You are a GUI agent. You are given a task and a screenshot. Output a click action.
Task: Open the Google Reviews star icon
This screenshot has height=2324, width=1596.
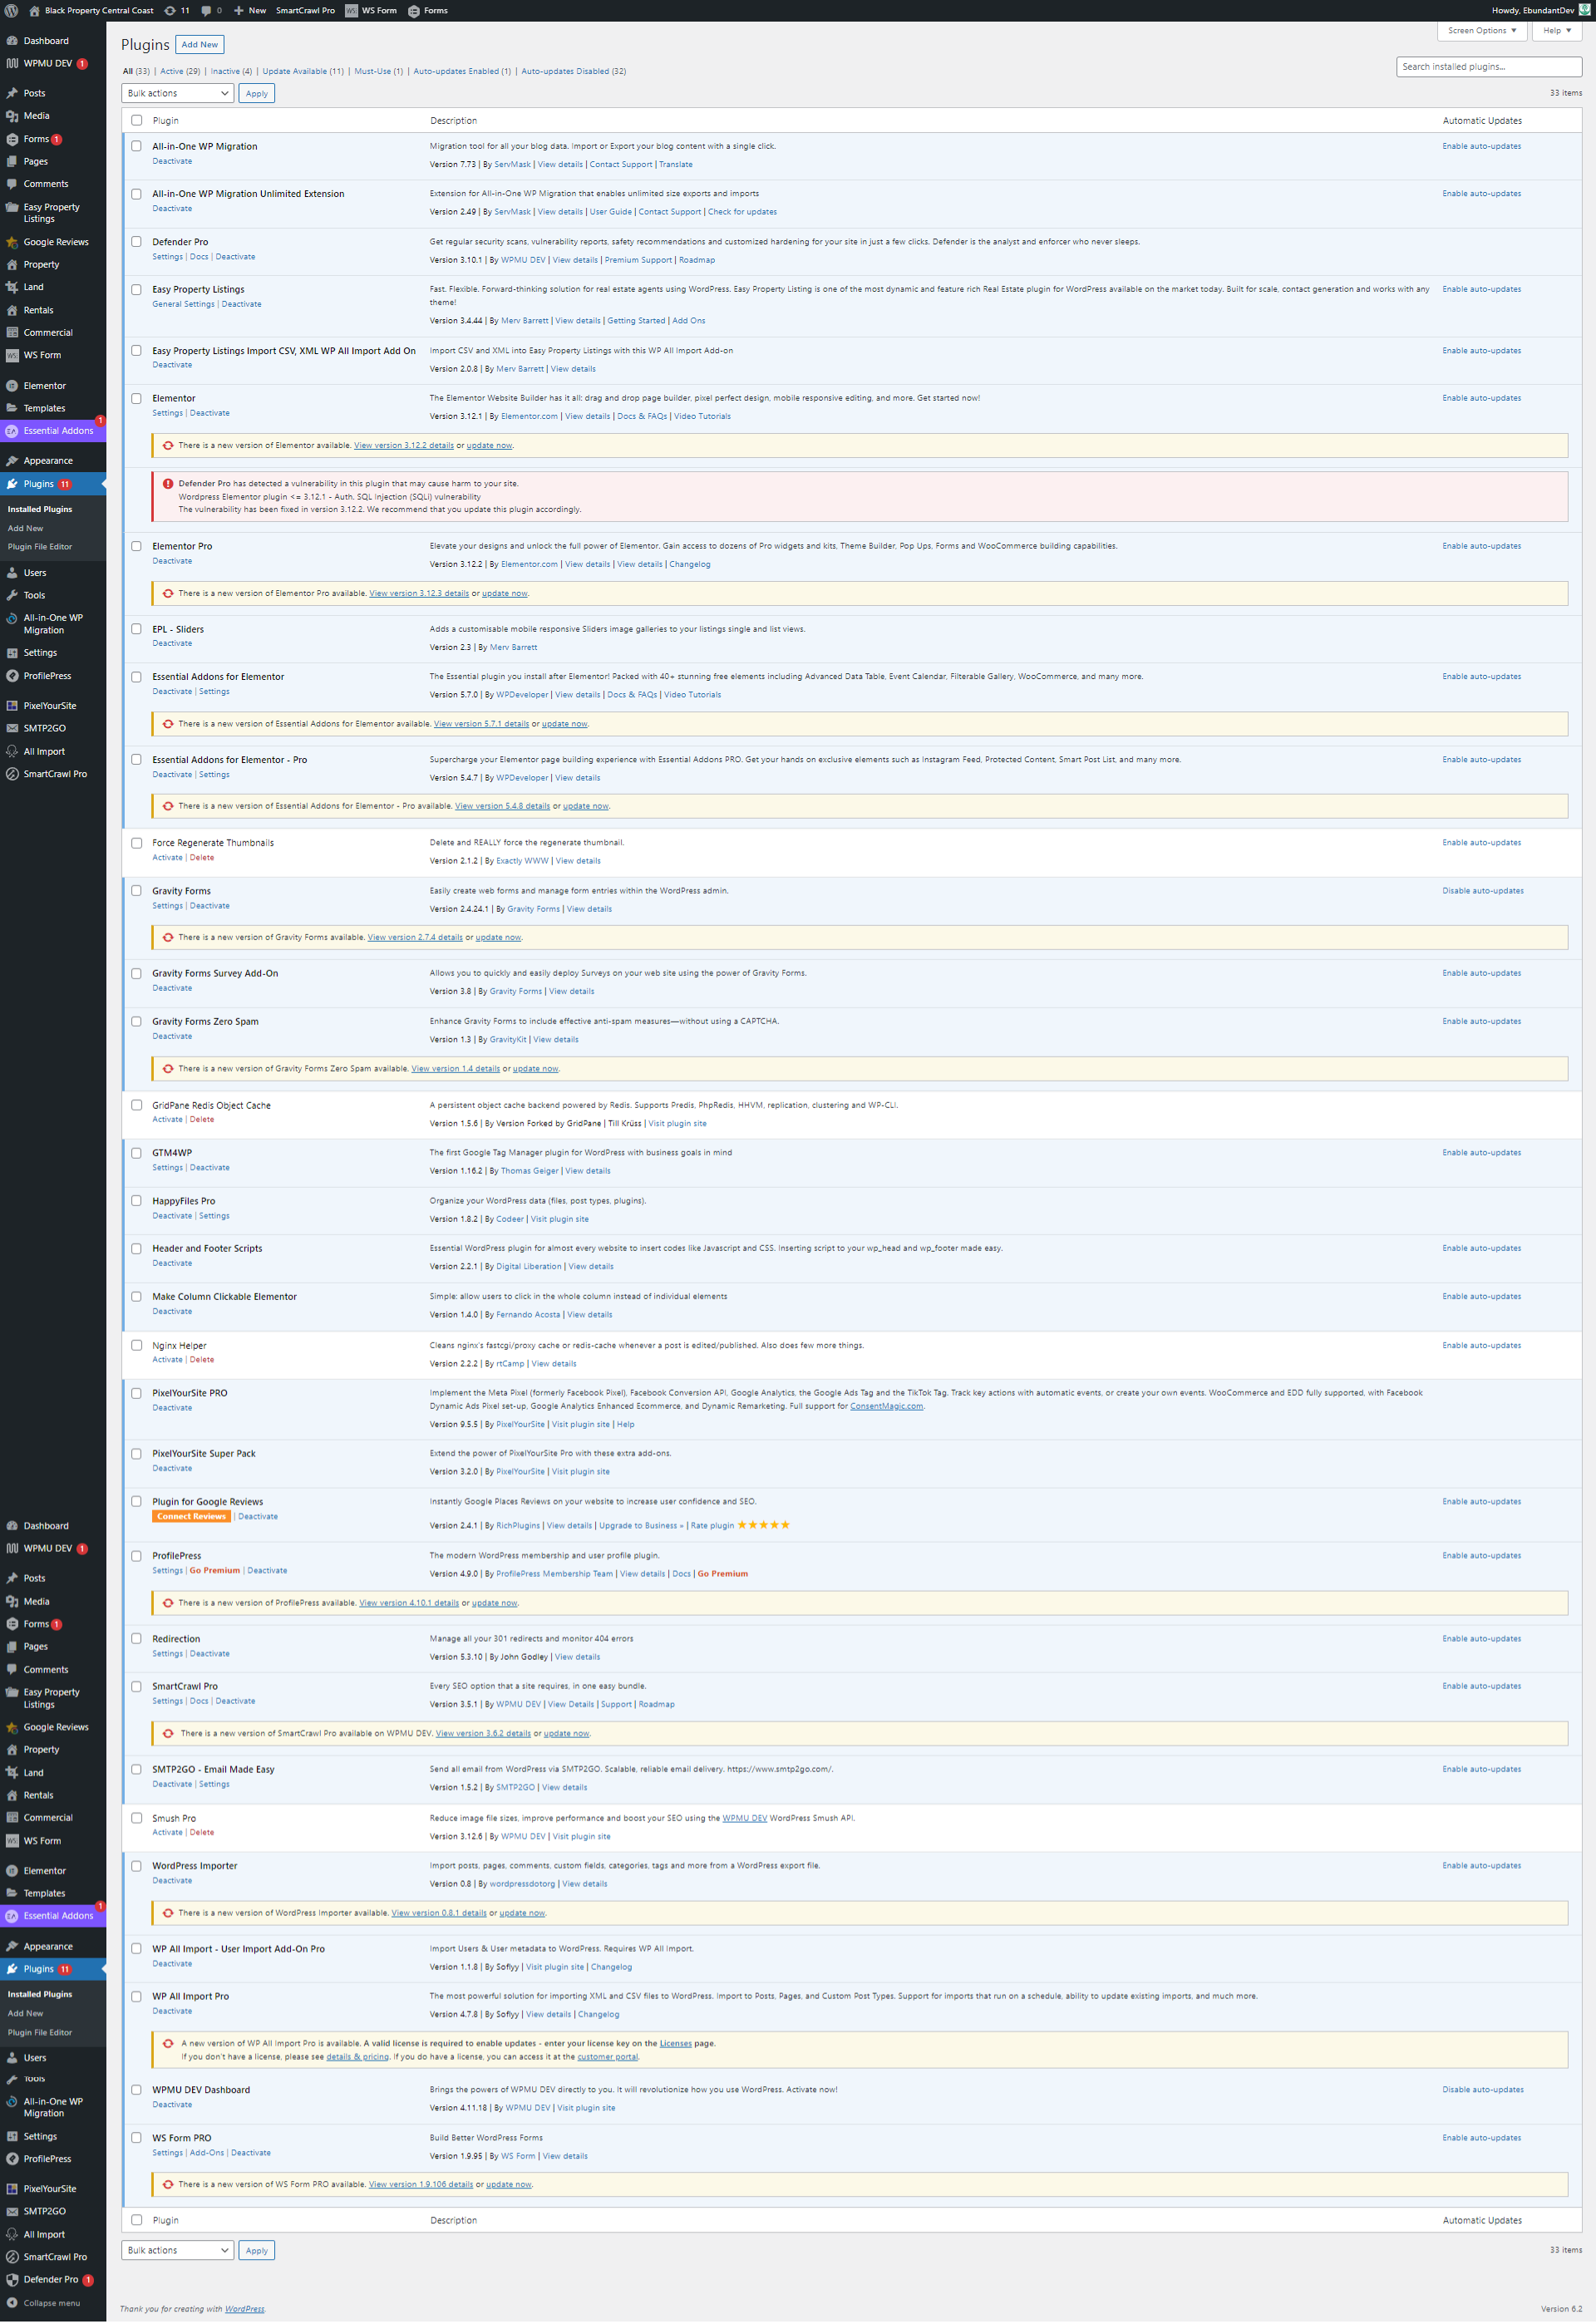click(12, 242)
